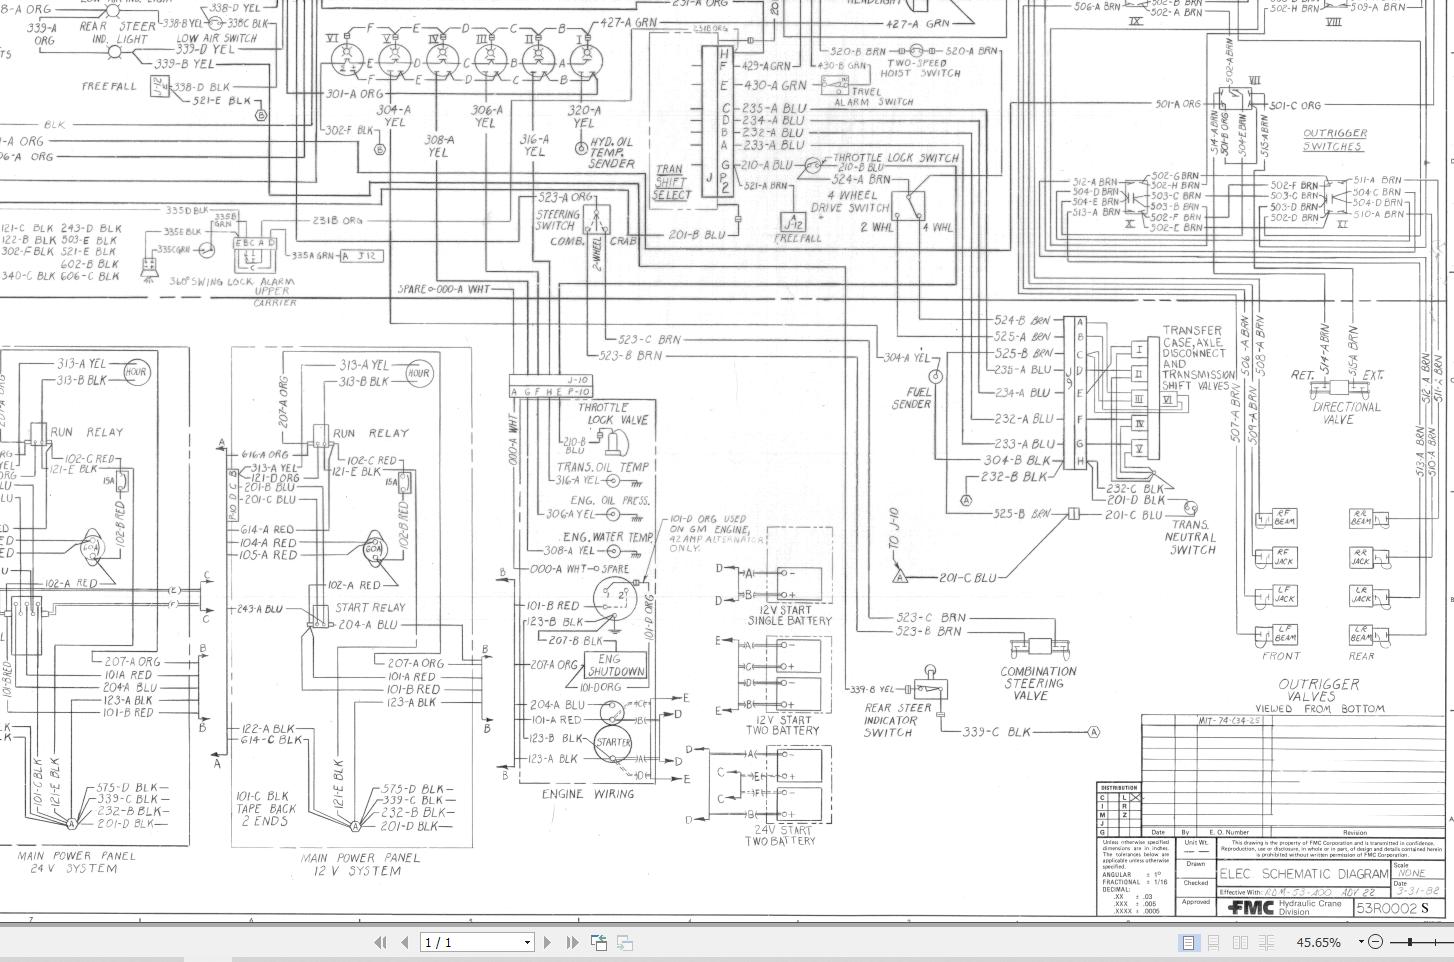
Task: Open the page number dropdown
Action: click(x=527, y=942)
